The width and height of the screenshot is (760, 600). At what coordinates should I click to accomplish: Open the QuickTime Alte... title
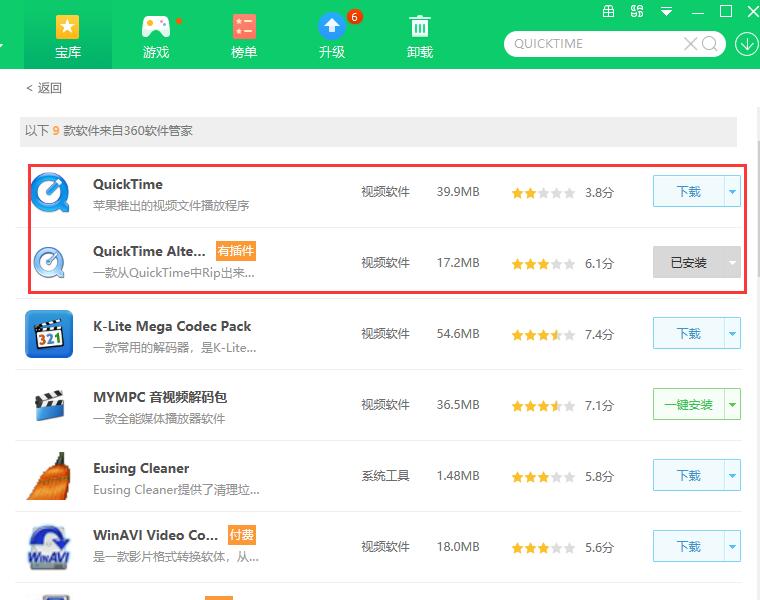[x=149, y=251]
